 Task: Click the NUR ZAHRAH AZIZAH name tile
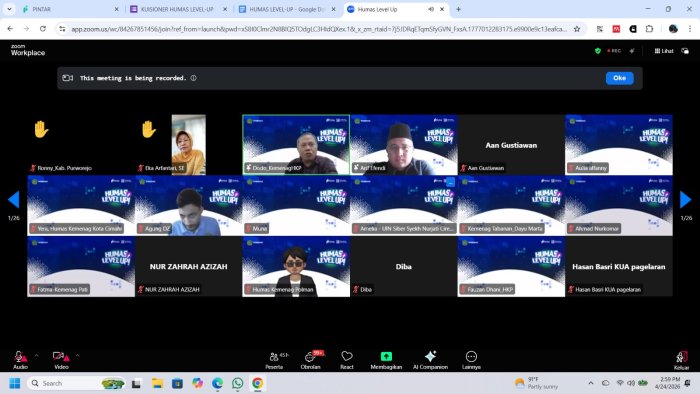188,266
